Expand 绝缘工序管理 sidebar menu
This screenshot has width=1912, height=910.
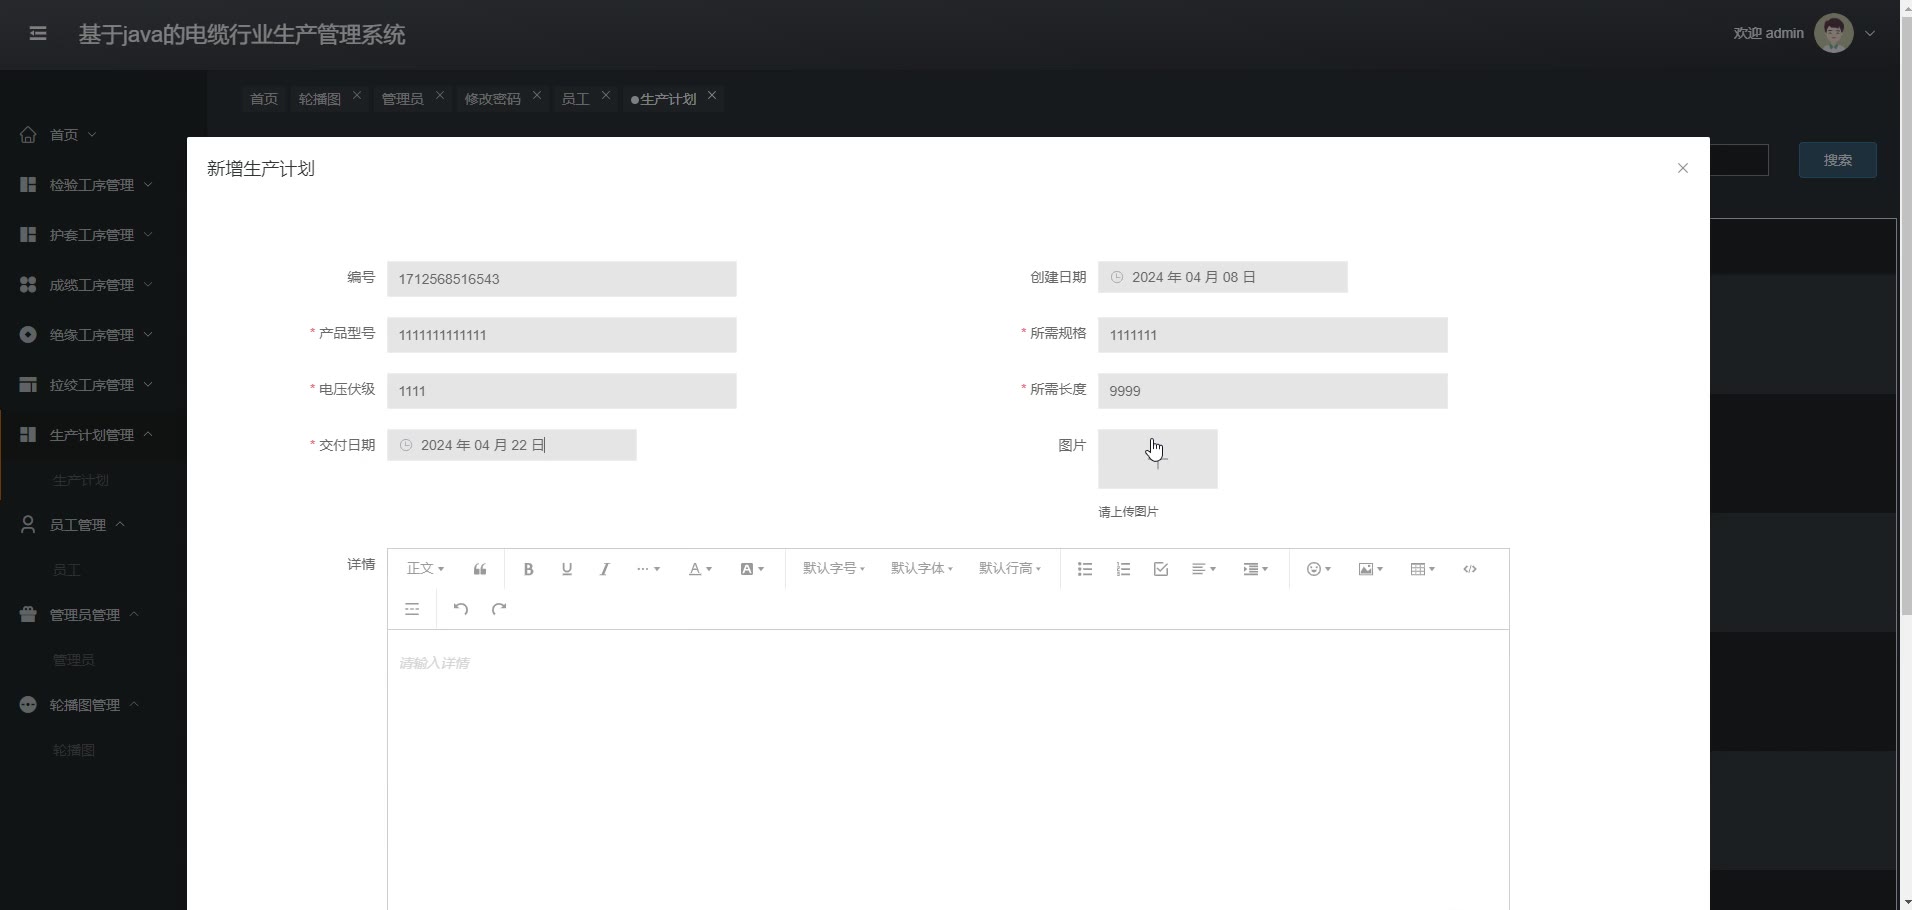pos(92,335)
